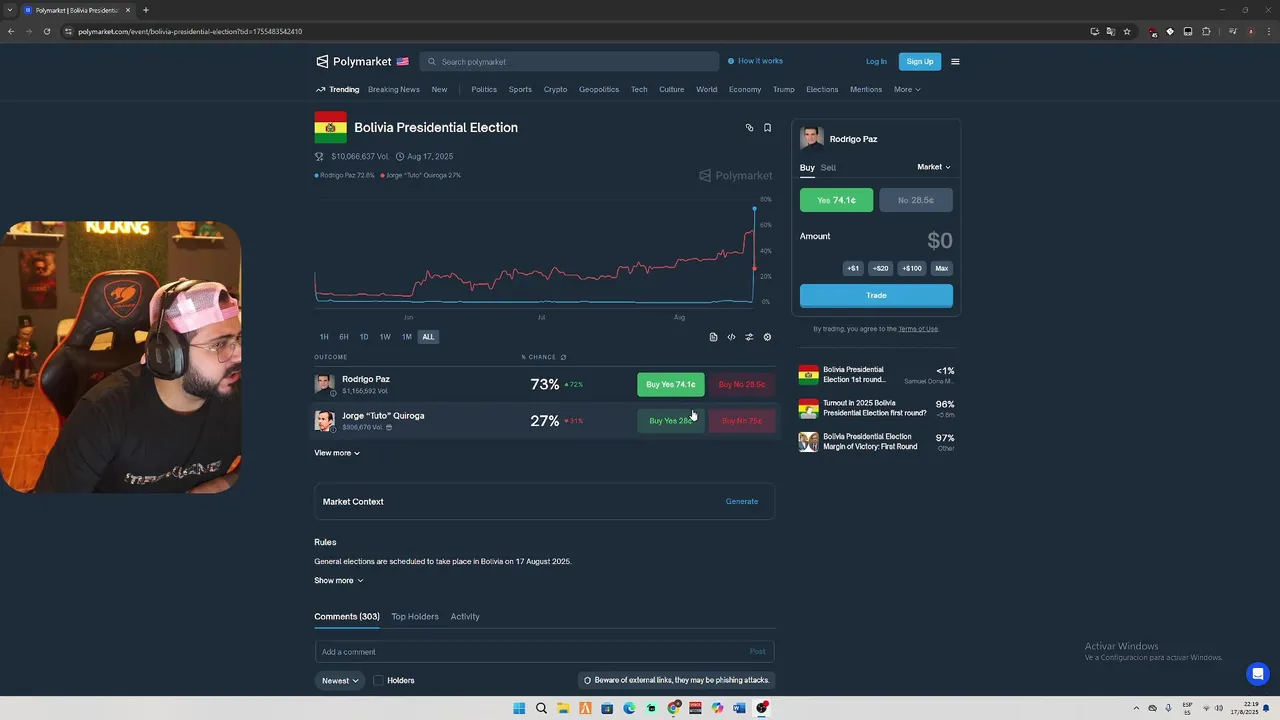Open chart settings gear icon

pos(767,337)
